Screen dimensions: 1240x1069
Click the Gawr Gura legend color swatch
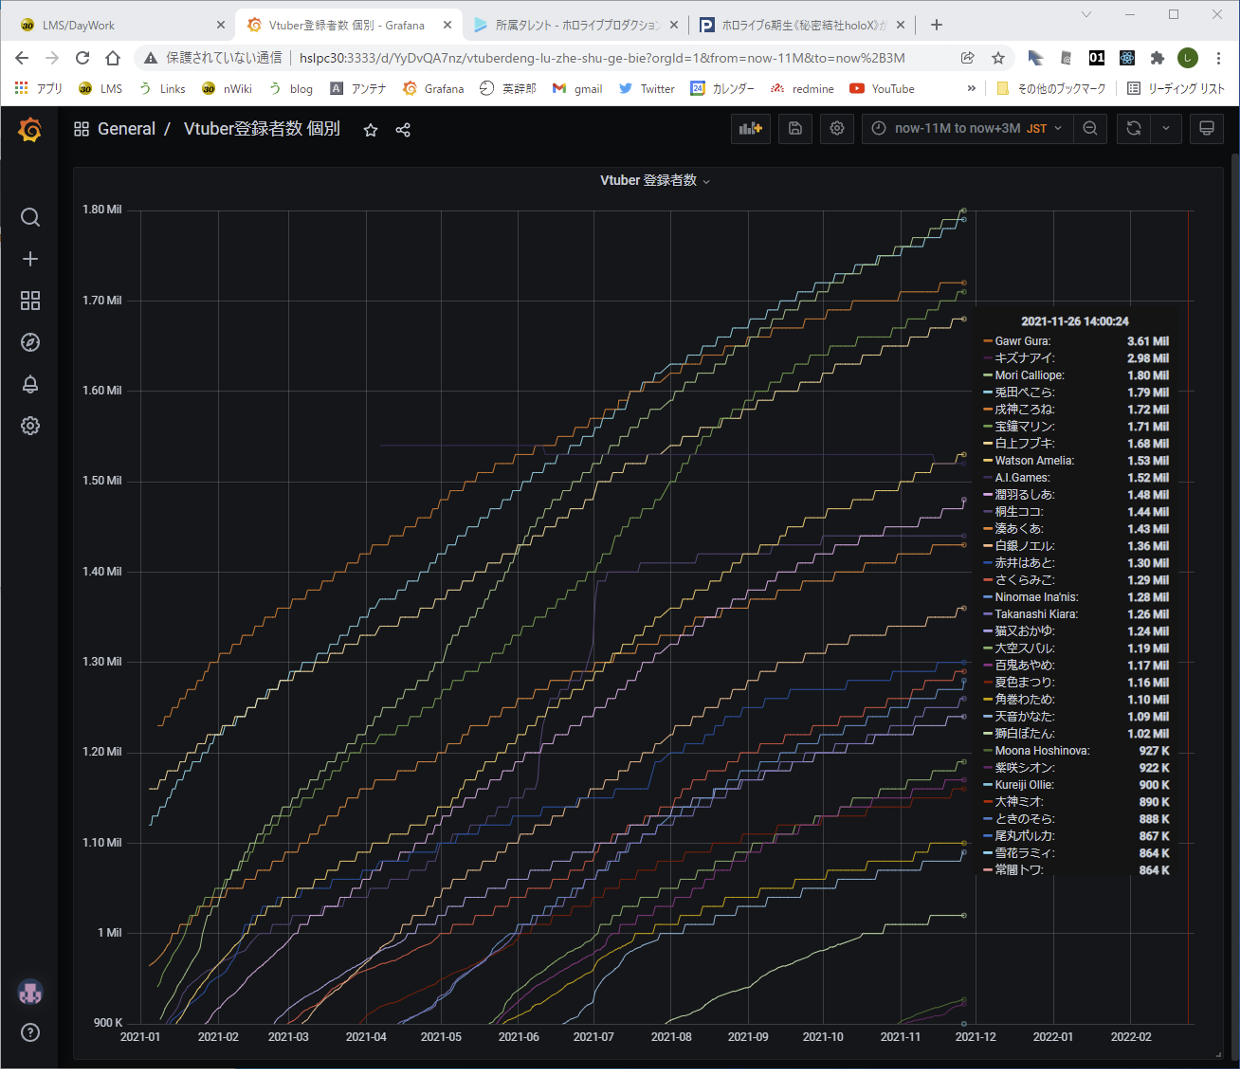[x=987, y=342]
